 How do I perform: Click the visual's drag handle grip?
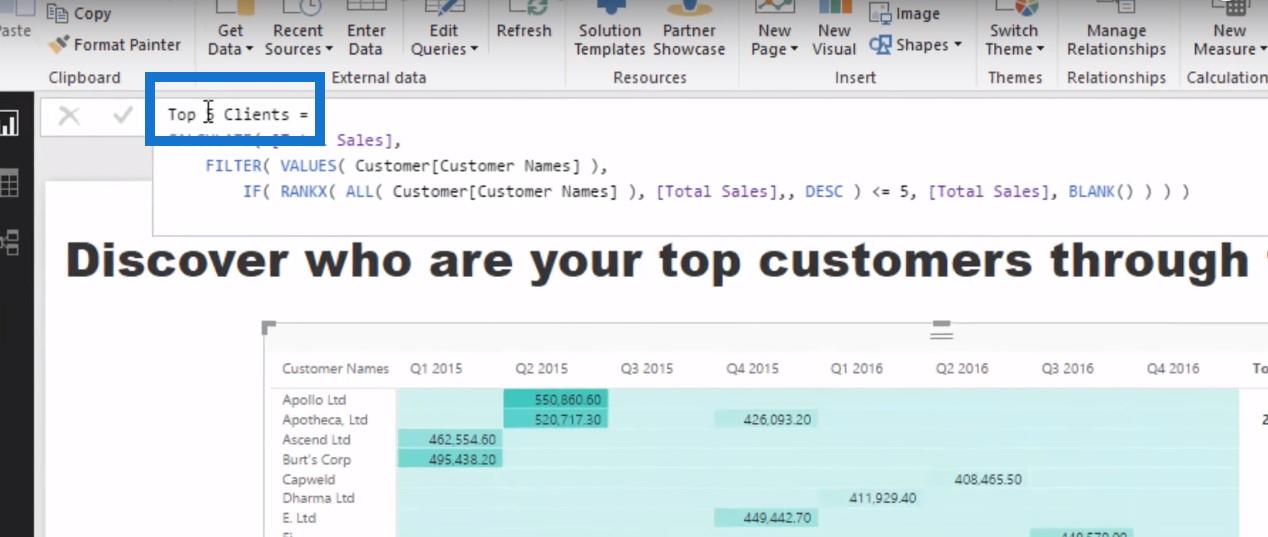pyautogui.click(x=941, y=332)
